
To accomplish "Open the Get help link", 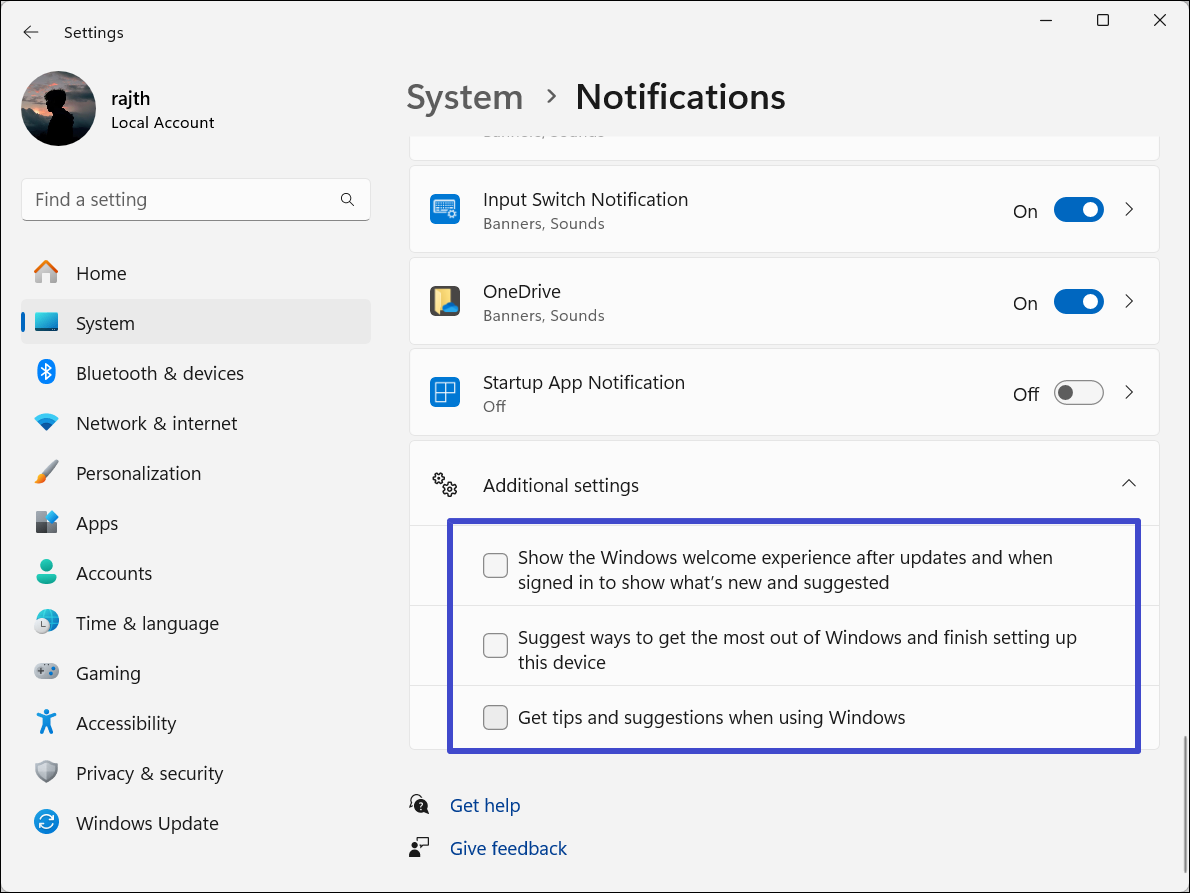I will click(x=485, y=805).
